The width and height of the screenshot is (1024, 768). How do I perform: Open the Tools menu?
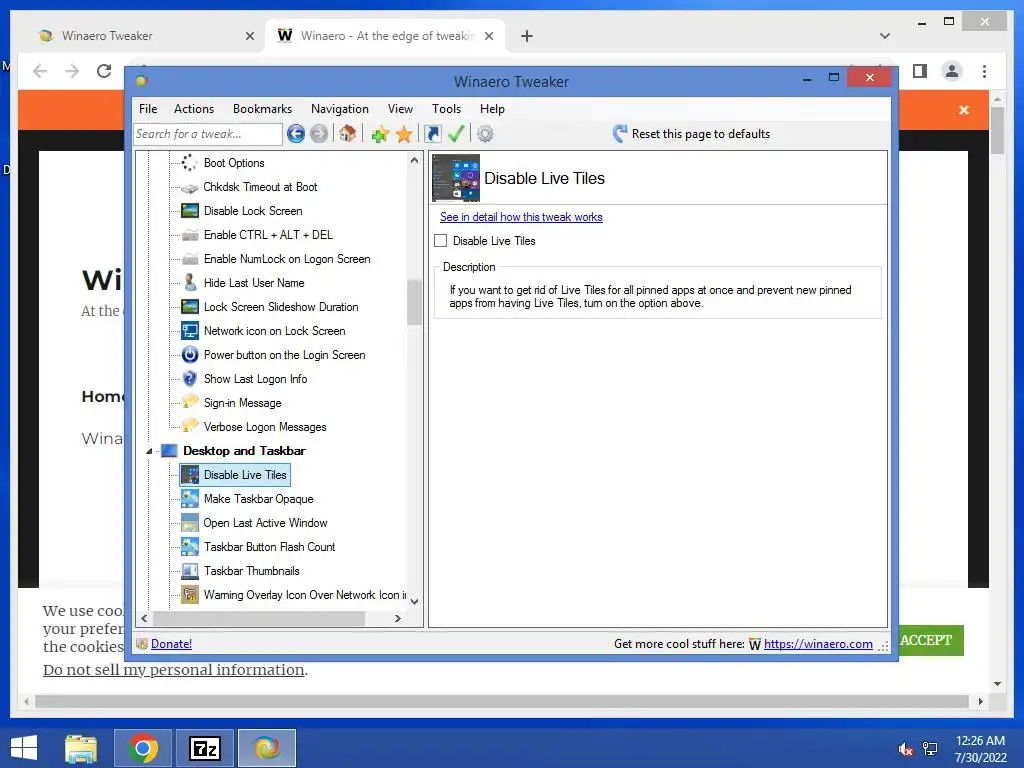click(x=446, y=109)
